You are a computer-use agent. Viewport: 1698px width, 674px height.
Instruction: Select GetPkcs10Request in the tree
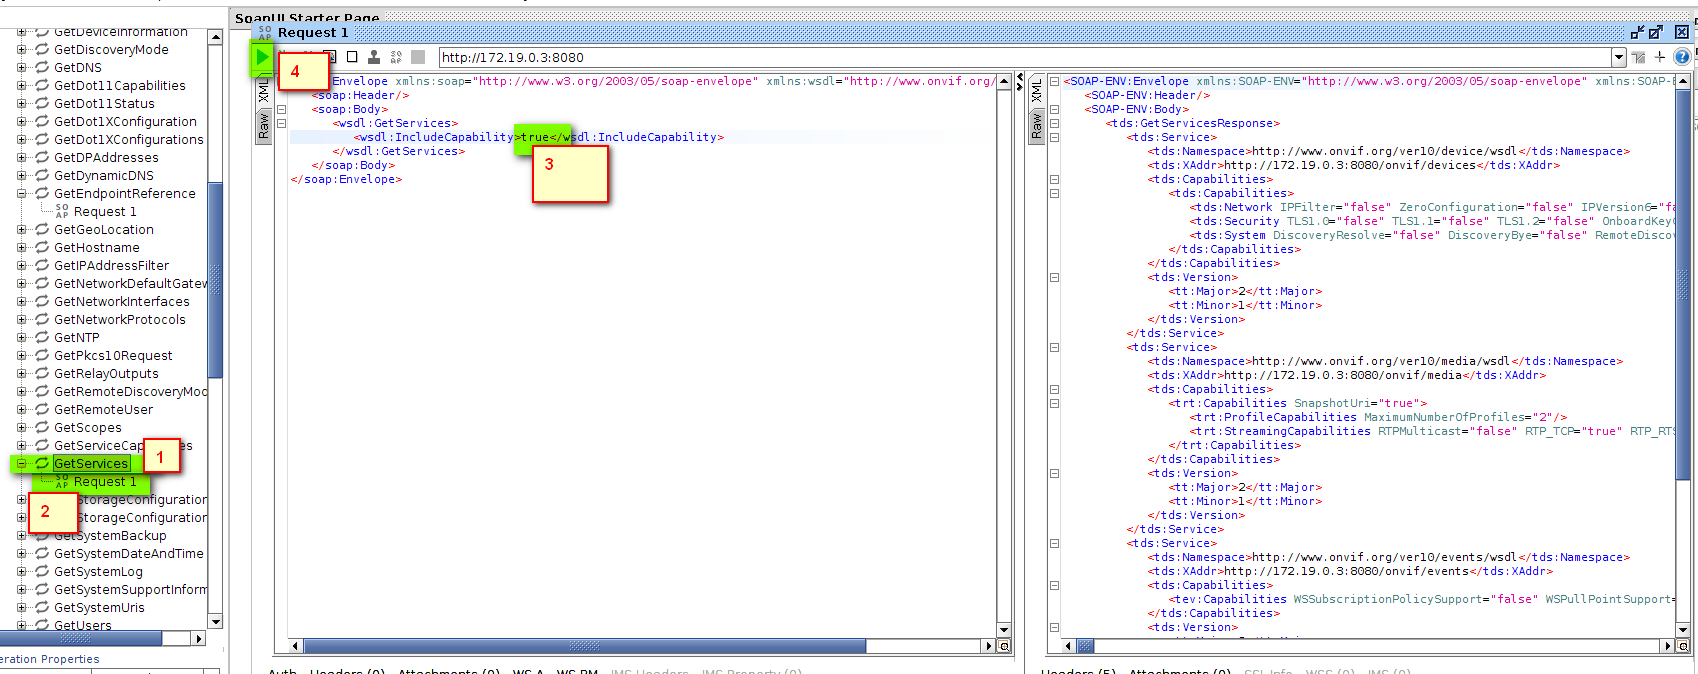(x=113, y=356)
